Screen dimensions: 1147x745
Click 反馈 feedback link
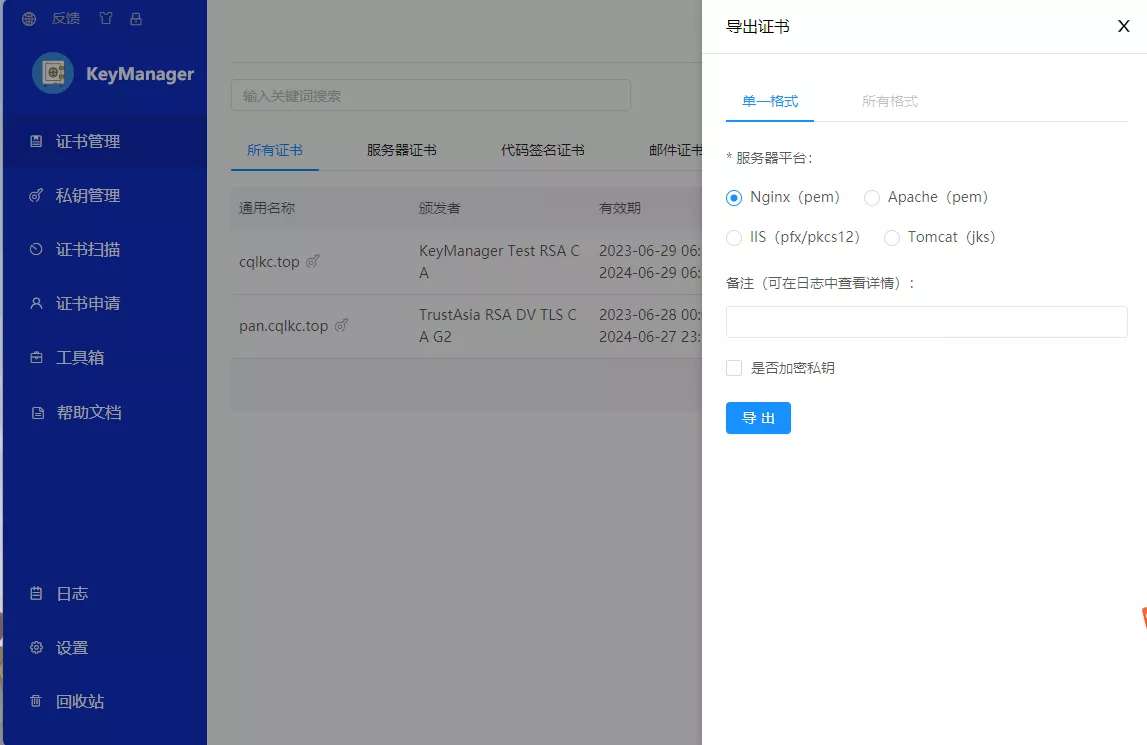click(x=66, y=19)
